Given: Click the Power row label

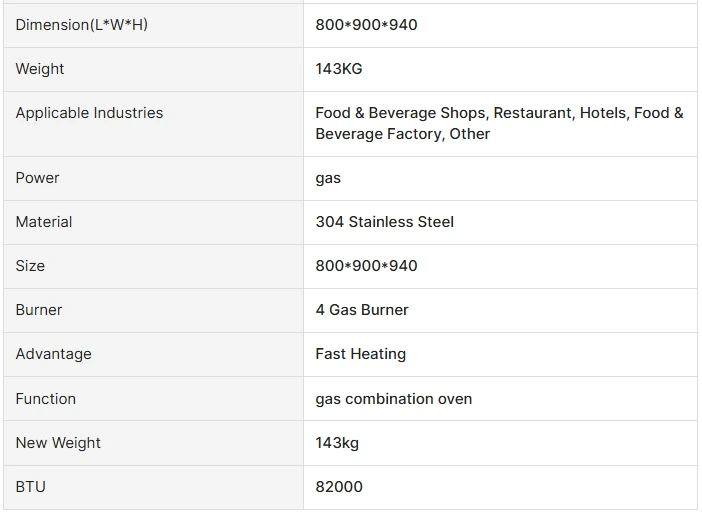Looking at the screenshot, I should point(38,178).
